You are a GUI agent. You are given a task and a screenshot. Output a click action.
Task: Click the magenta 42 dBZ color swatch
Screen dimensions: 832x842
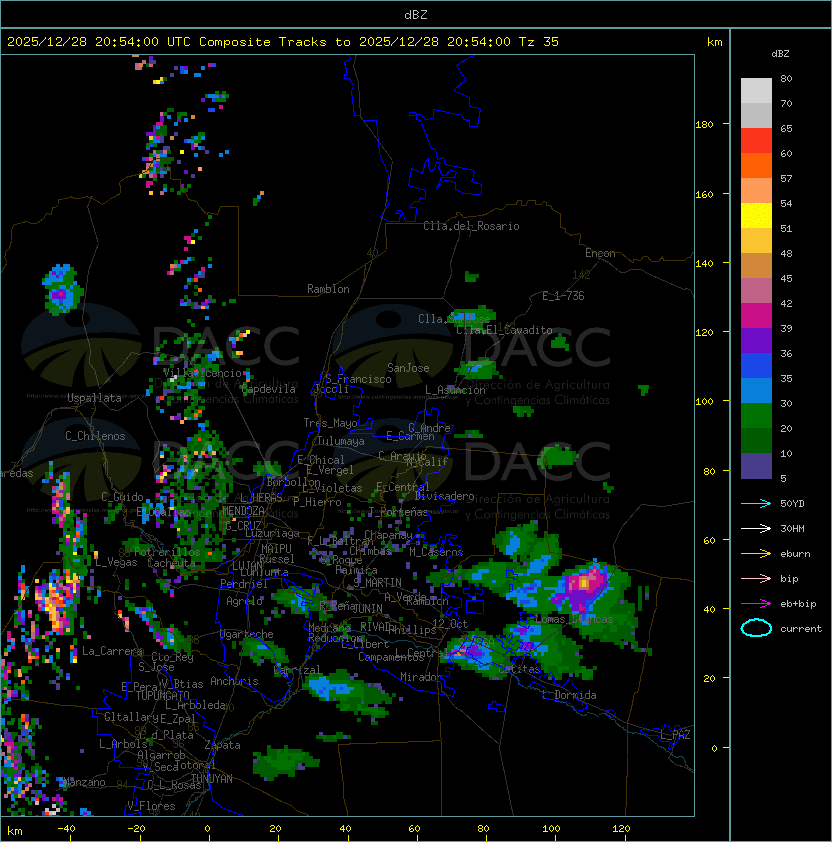point(756,315)
